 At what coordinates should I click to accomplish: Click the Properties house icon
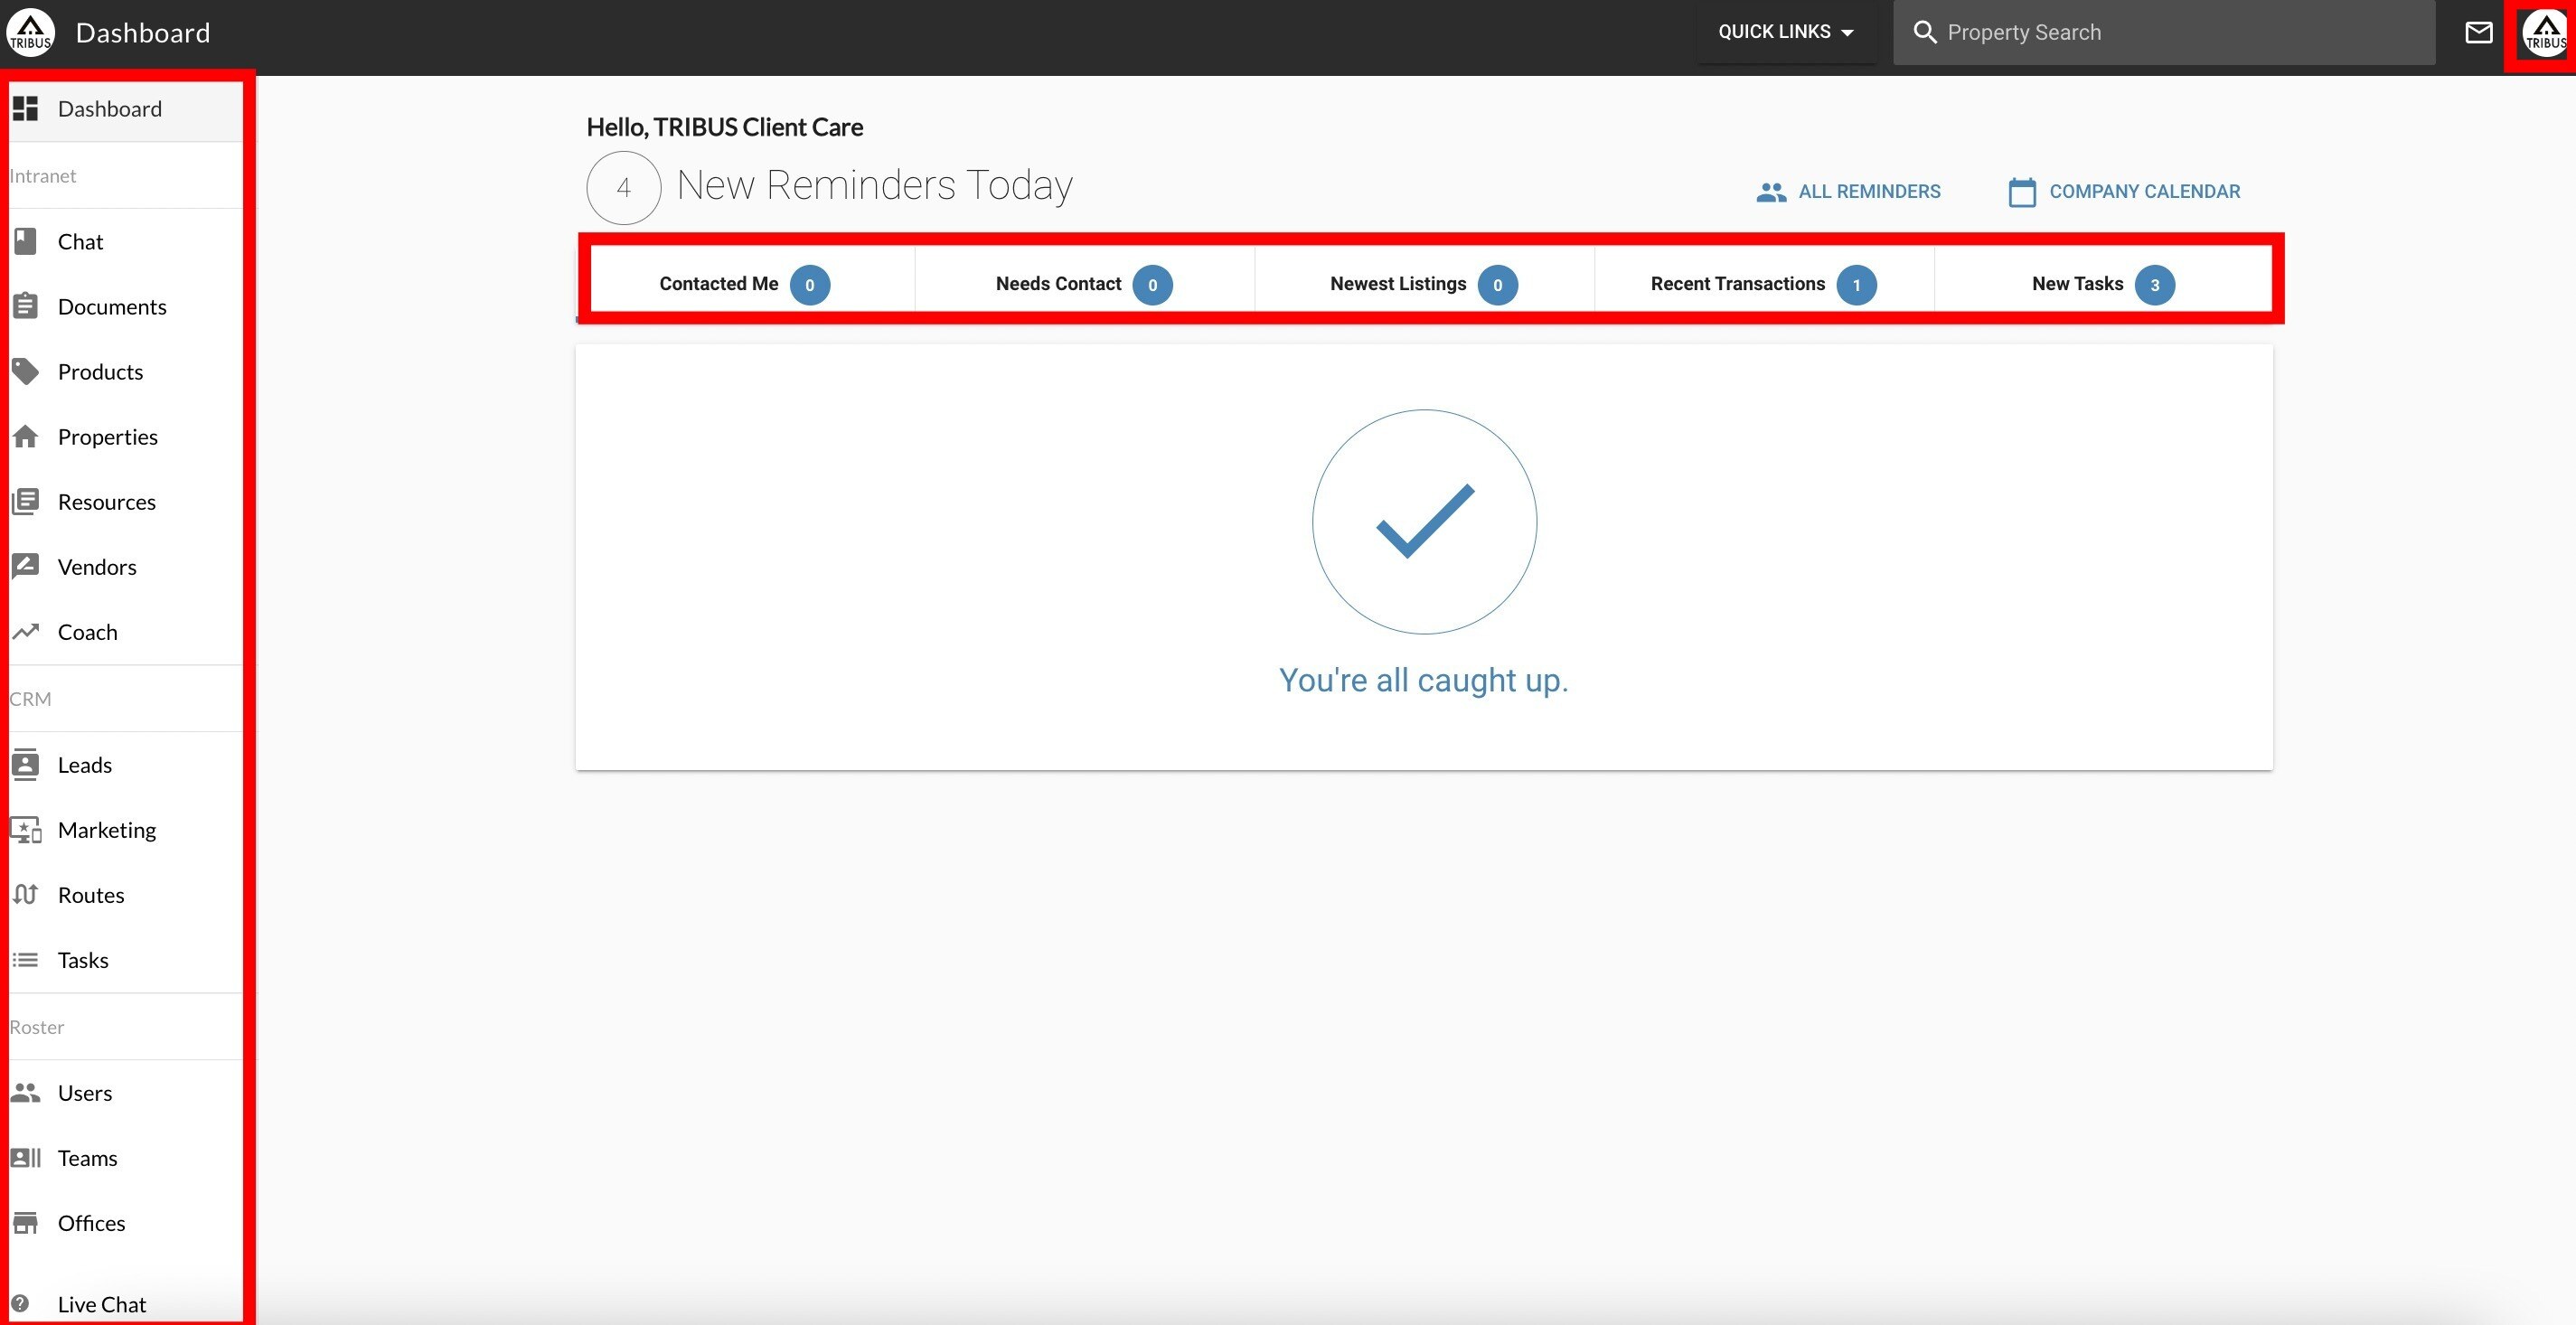25,436
